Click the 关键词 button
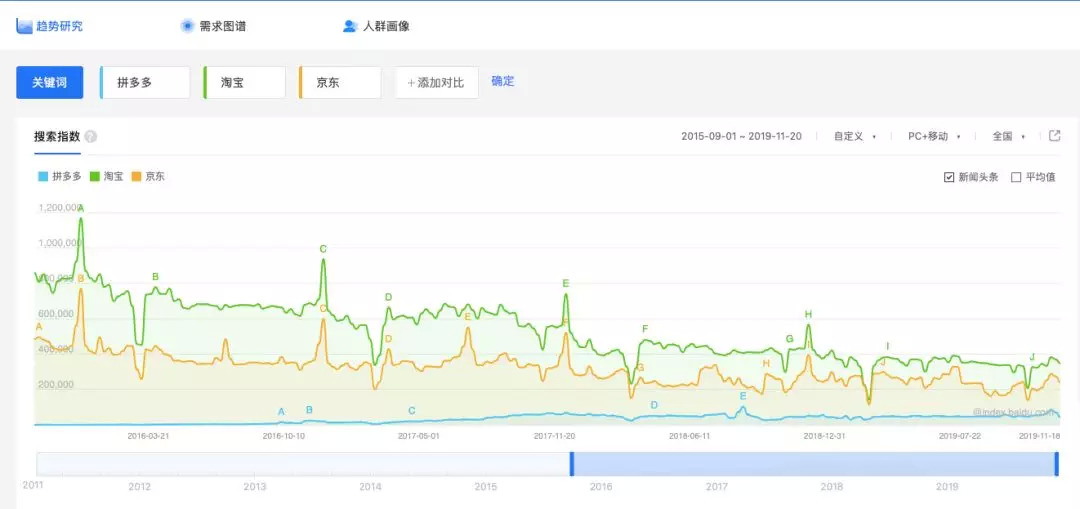Image resolution: width=1080 pixels, height=509 pixels. click(49, 83)
